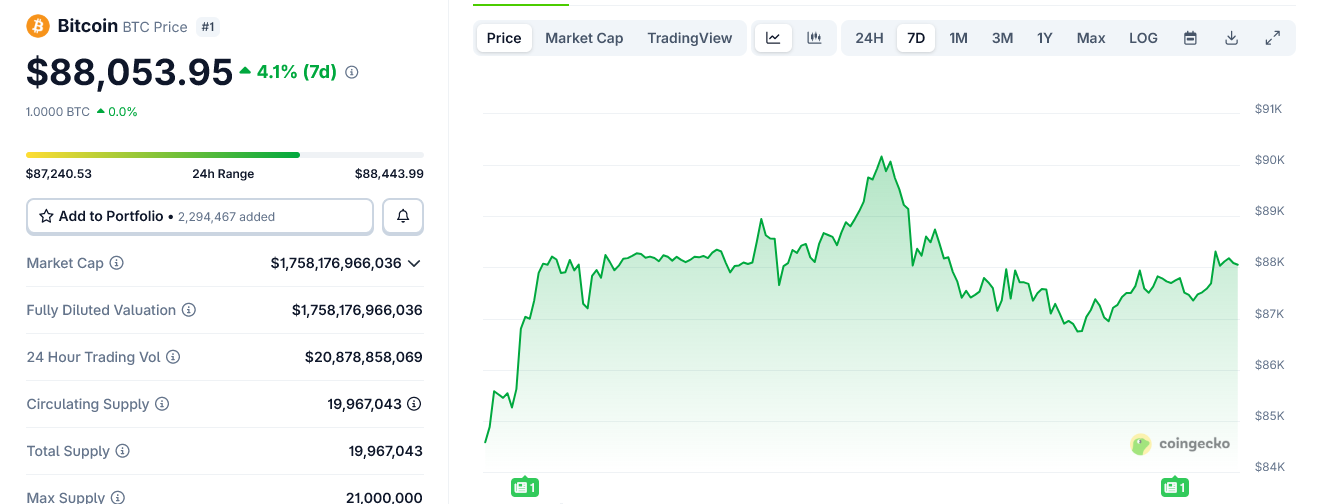Click the chart peak near $90K

(881, 157)
